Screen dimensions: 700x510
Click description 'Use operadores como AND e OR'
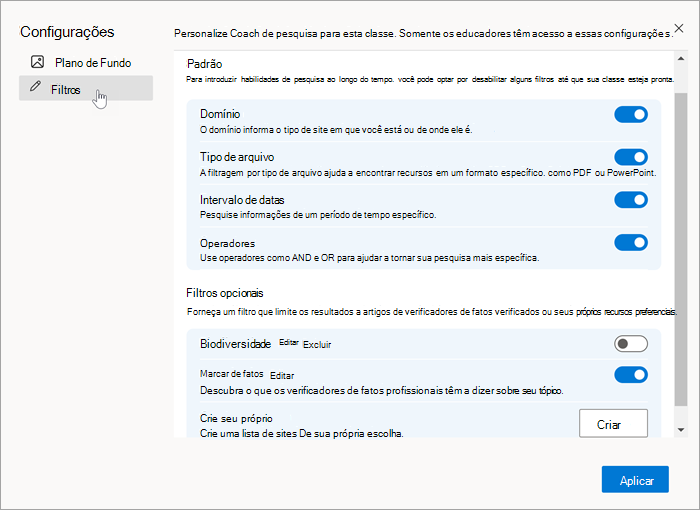[369, 258]
